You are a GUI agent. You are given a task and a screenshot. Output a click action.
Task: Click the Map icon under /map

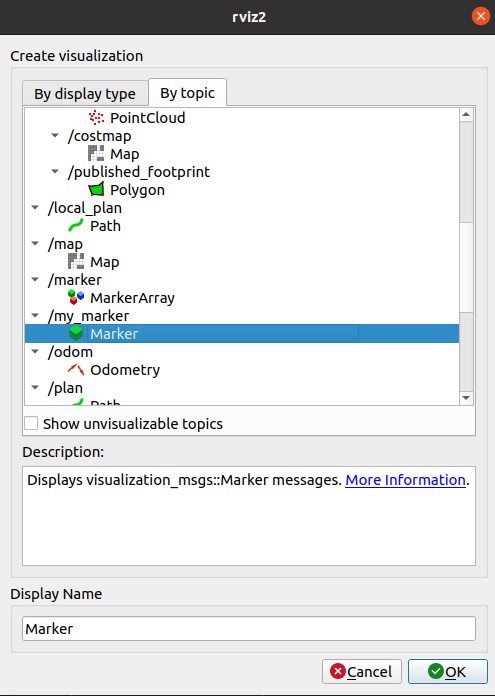[76, 261]
